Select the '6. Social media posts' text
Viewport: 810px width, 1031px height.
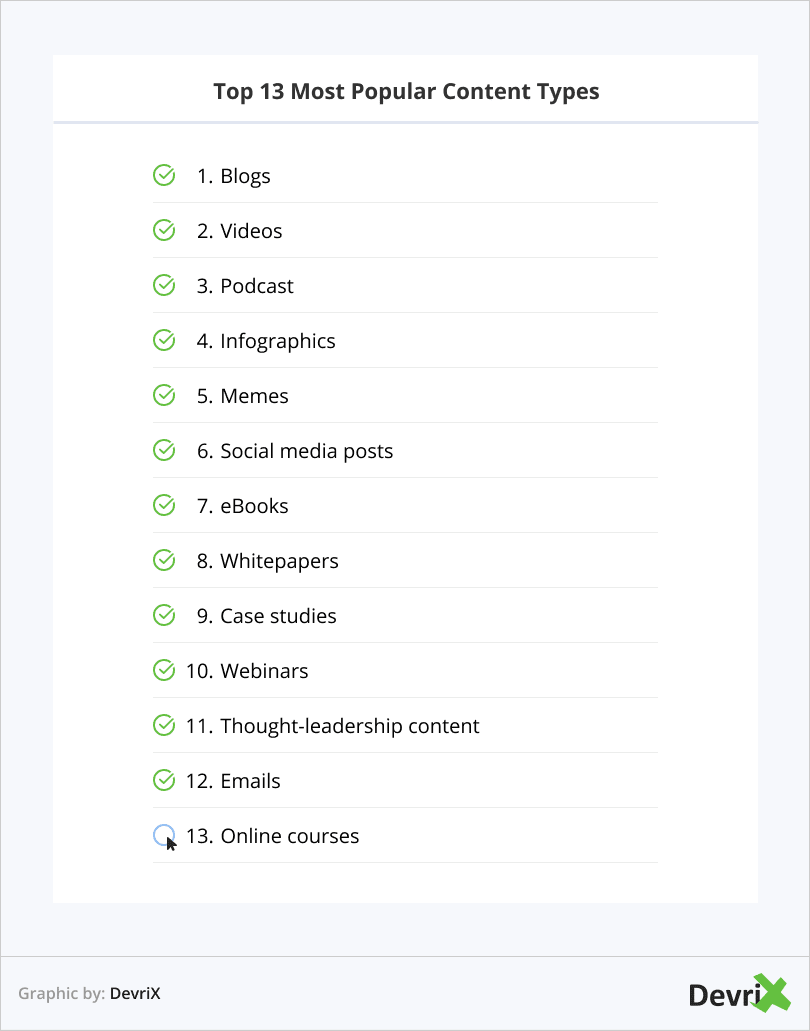point(294,451)
